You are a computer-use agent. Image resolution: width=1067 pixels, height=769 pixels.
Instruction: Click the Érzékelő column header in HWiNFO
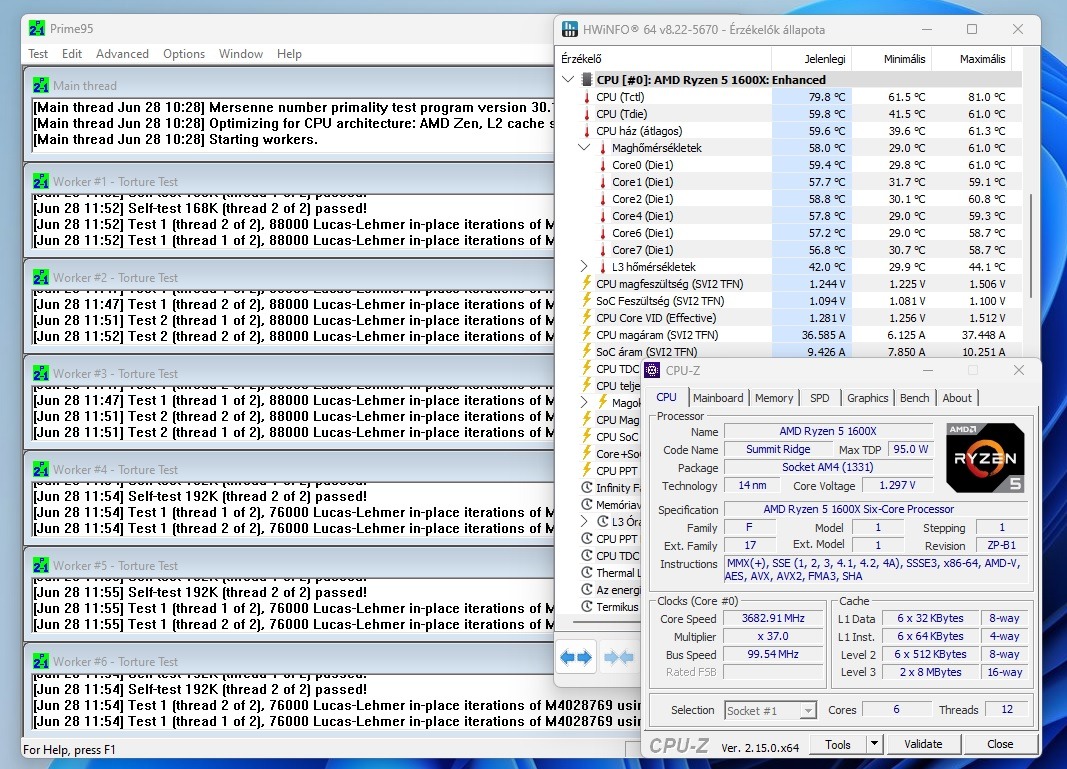click(x=663, y=59)
